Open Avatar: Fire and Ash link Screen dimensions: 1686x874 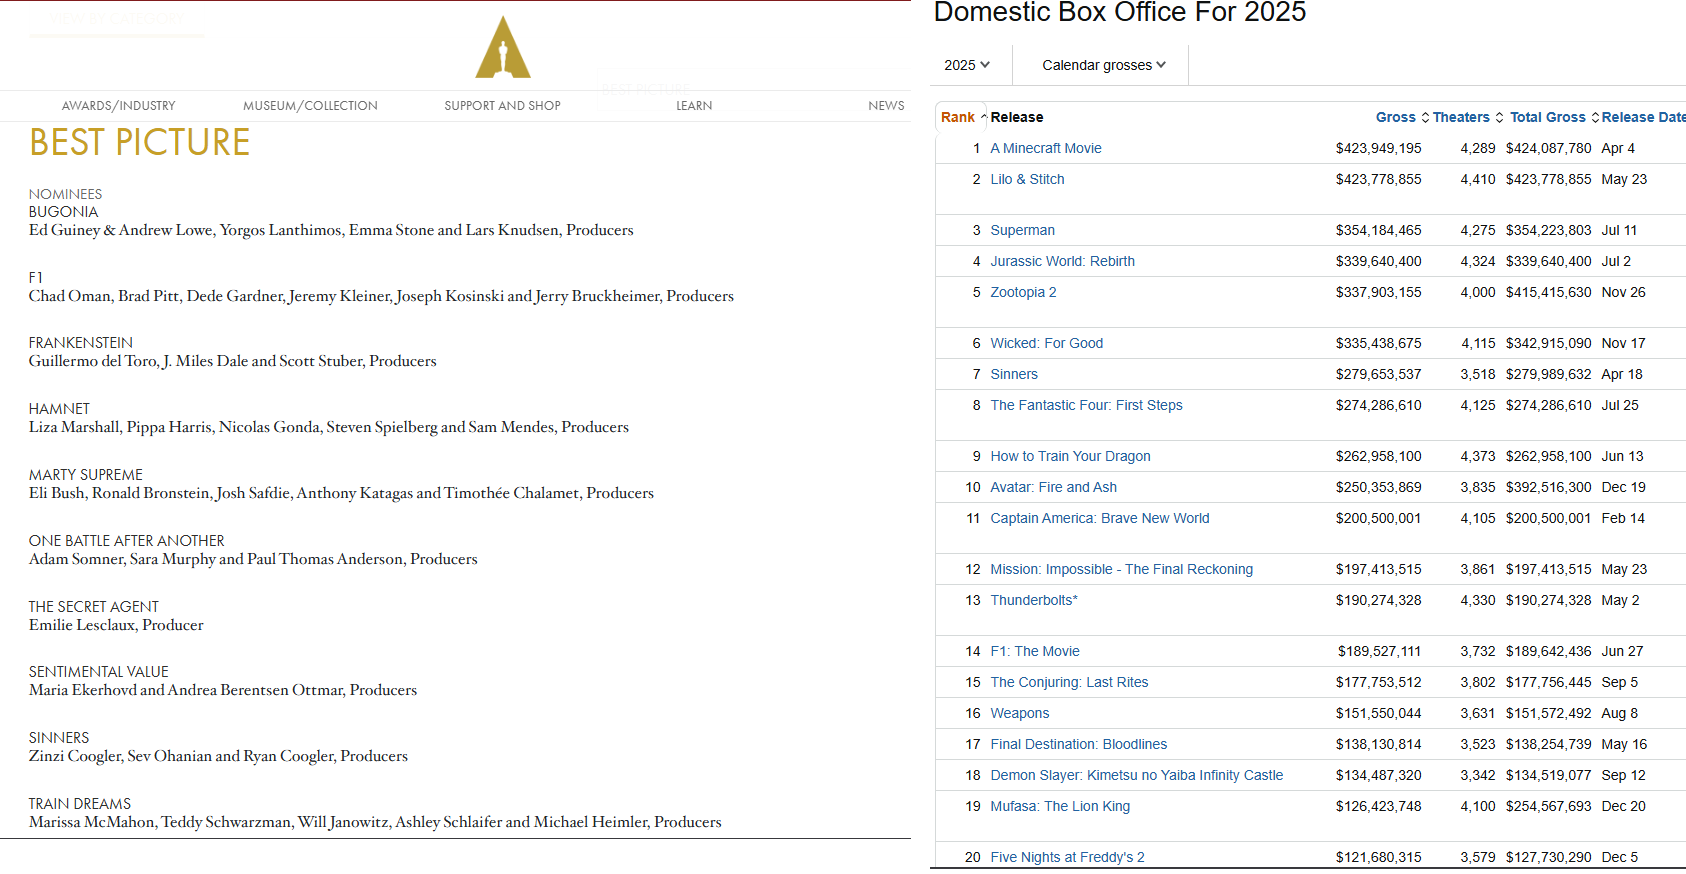[x=1053, y=487]
